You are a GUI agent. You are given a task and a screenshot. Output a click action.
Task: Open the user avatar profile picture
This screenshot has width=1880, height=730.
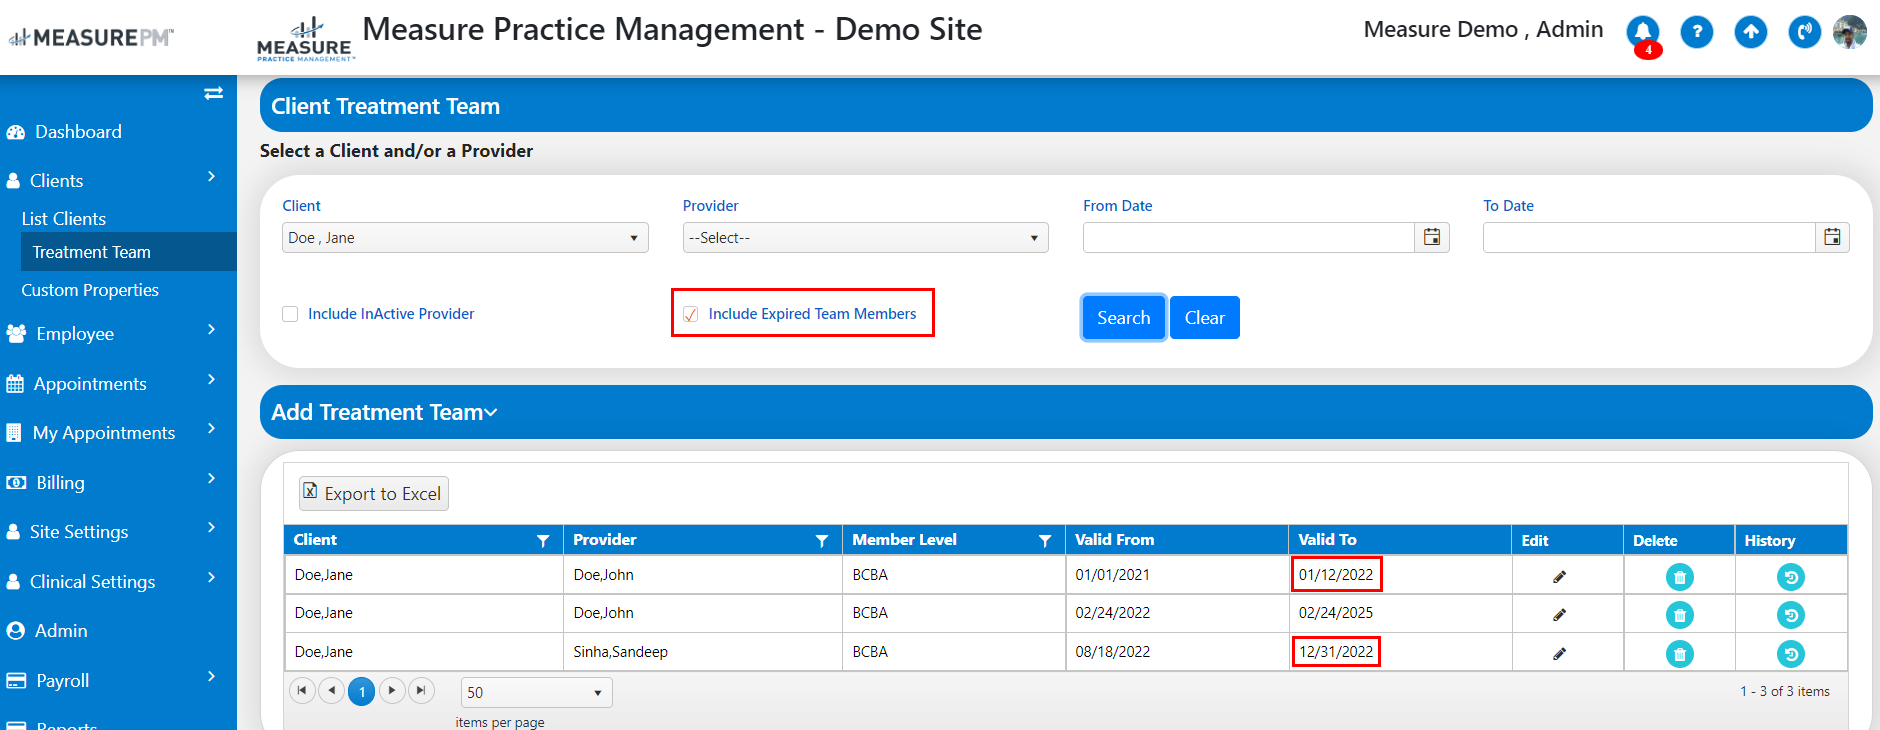pyautogui.click(x=1850, y=32)
